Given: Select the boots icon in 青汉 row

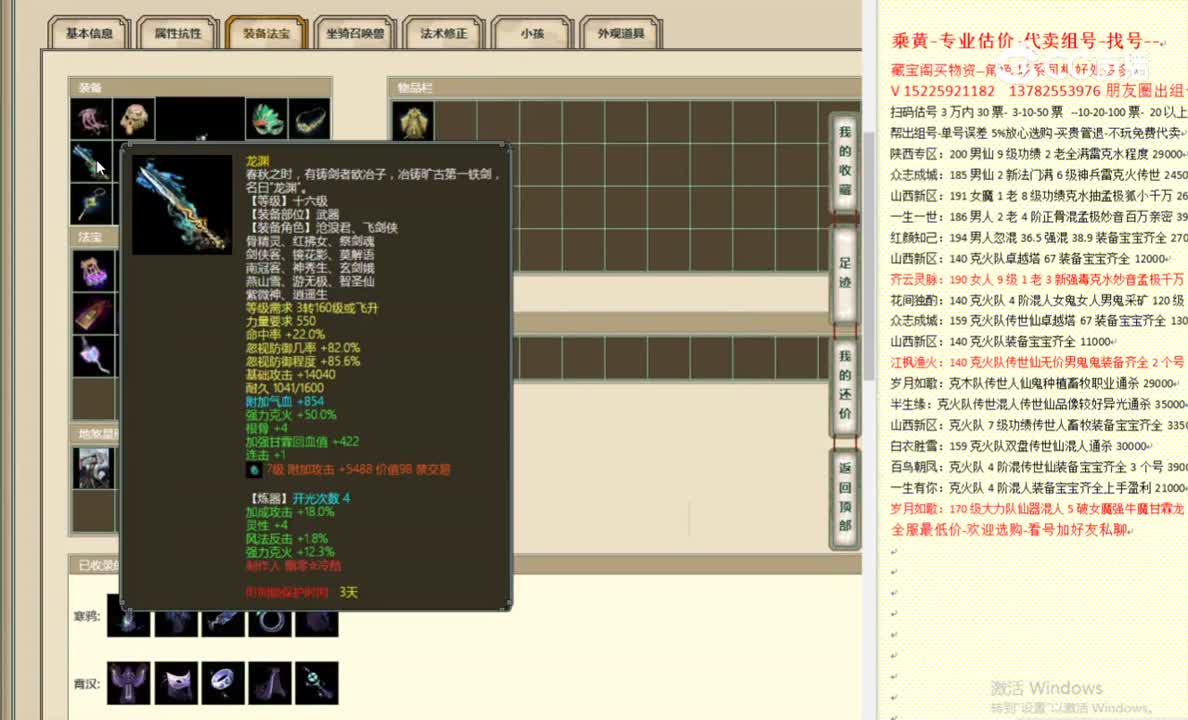Looking at the screenshot, I should 270,683.
